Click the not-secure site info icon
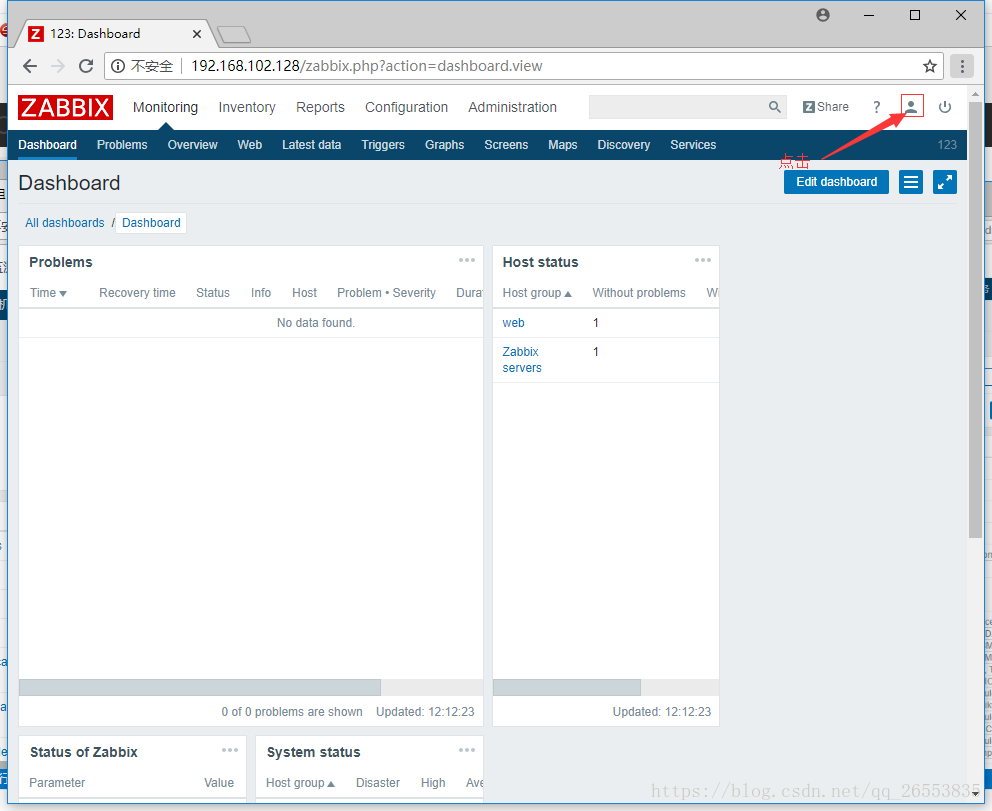Screen dimensions: 992x811 tap(118, 66)
